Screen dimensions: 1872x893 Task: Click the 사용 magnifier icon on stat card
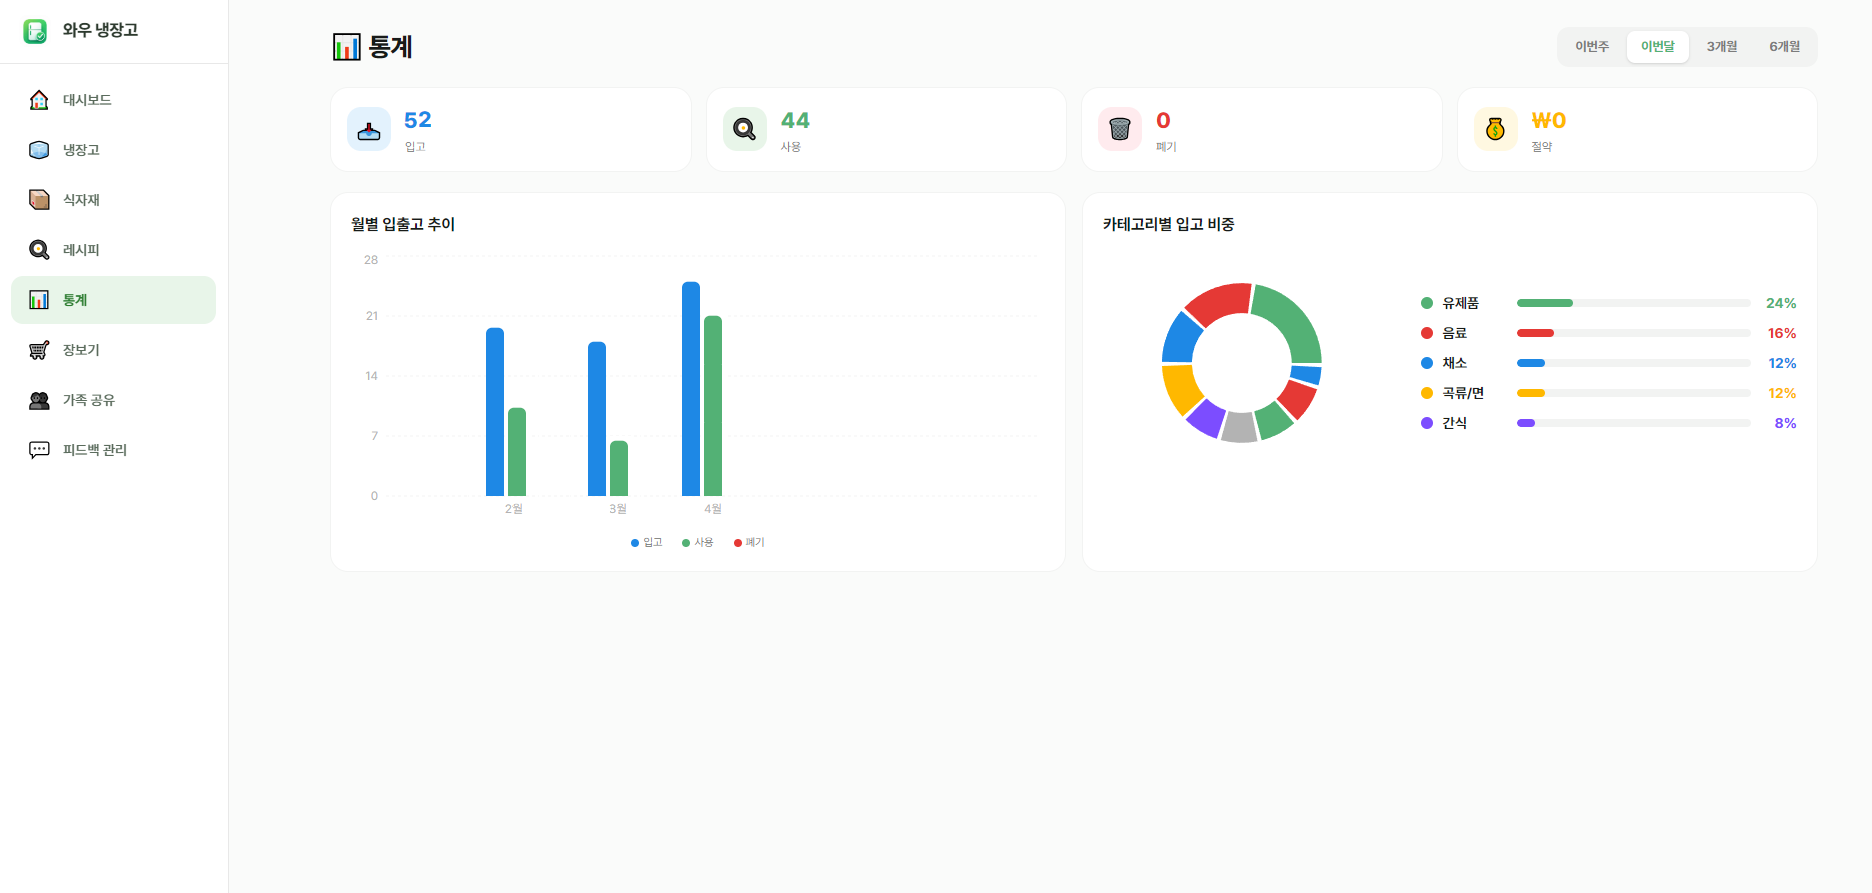(745, 129)
